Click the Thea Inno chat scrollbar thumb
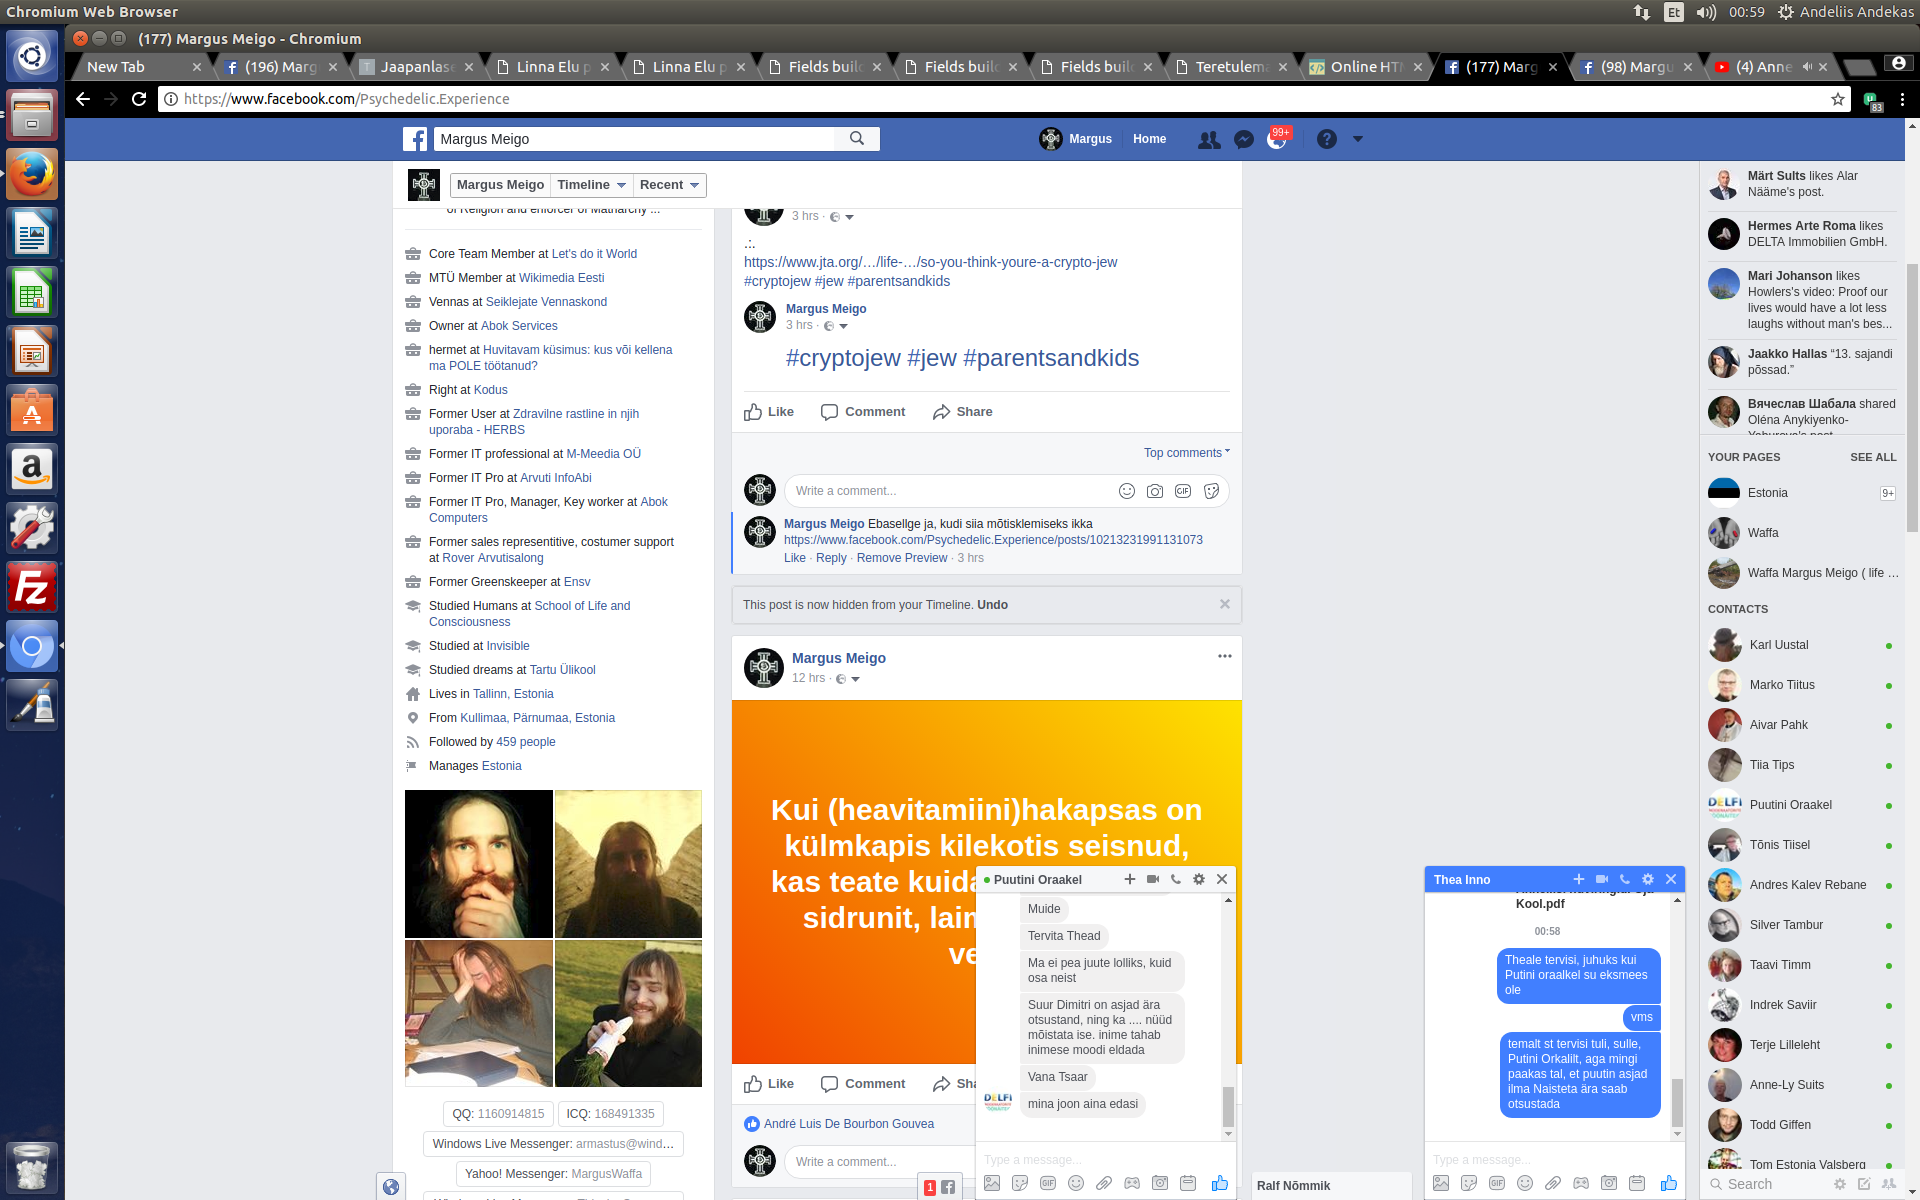The height and width of the screenshot is (1200, 1920). click(1677, 1102)
